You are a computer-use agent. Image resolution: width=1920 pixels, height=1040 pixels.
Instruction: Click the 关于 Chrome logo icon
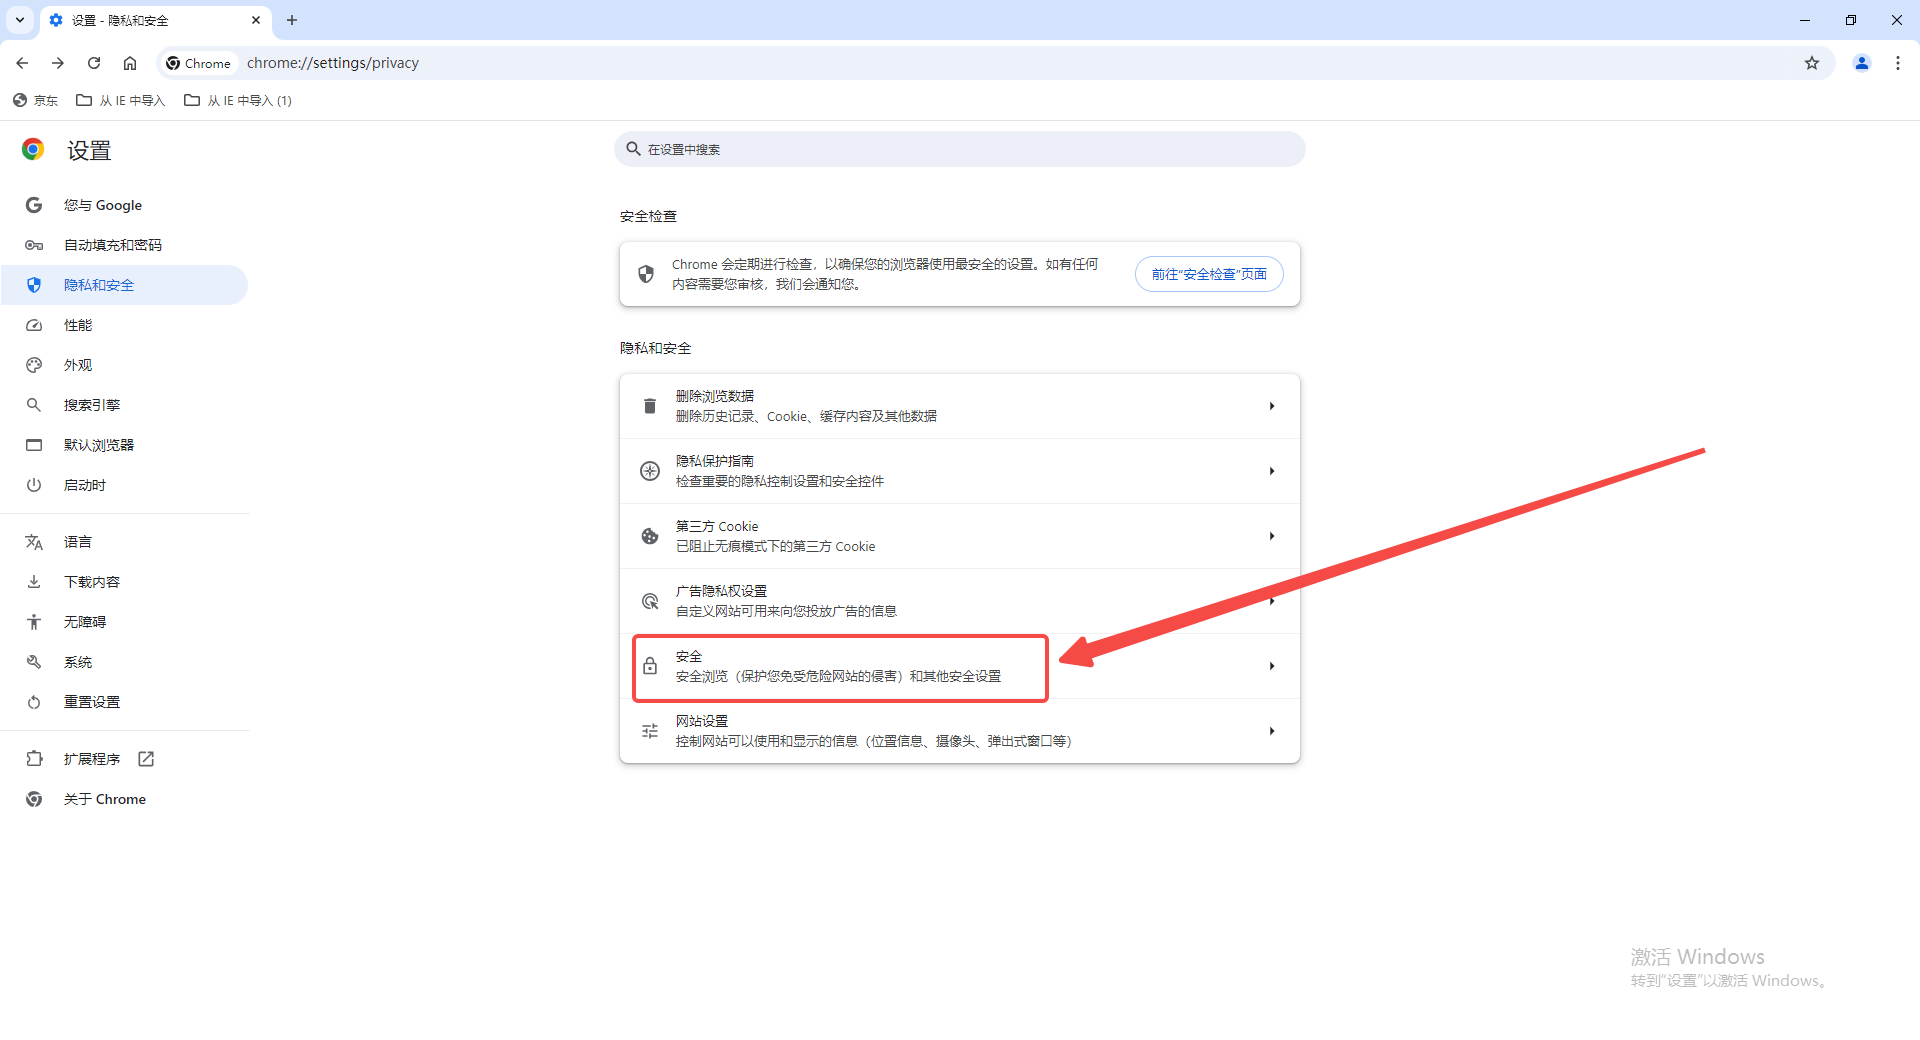tap(34, 799)
